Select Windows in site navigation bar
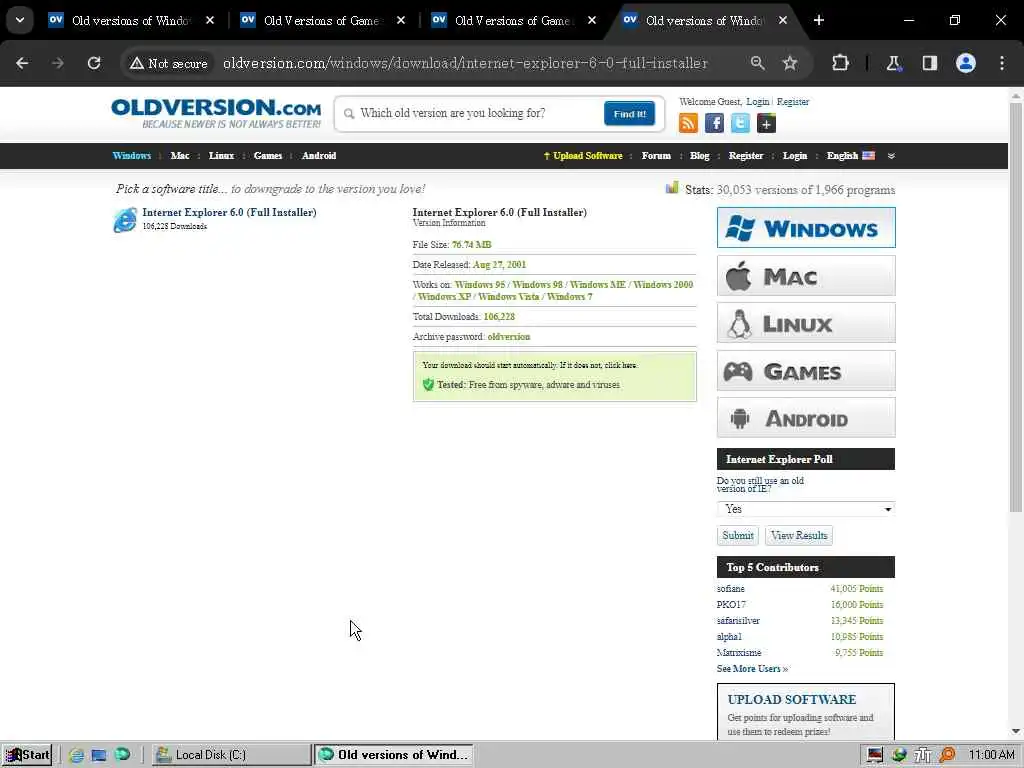 coord(132,155)
